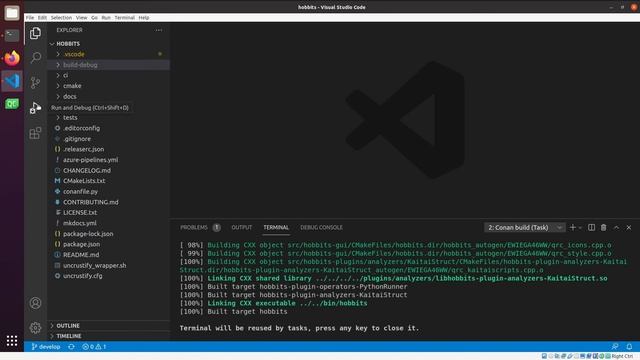Open the Search view in activity bar
Screen dimensions: 640x360
(x=36, y=58)
